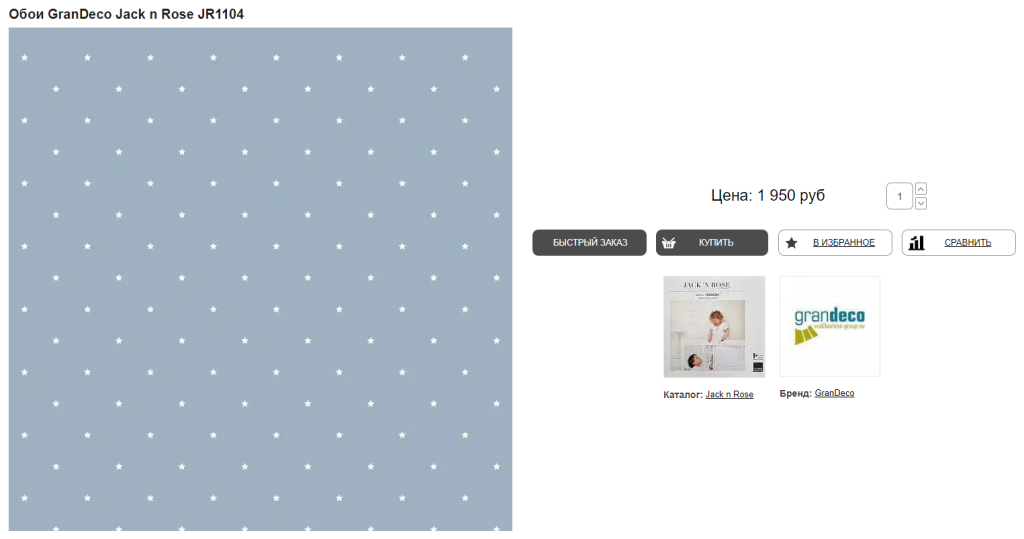Click the product title JR1104 heading
Viewport: 1024px width, 539px height.
(126, 14)
